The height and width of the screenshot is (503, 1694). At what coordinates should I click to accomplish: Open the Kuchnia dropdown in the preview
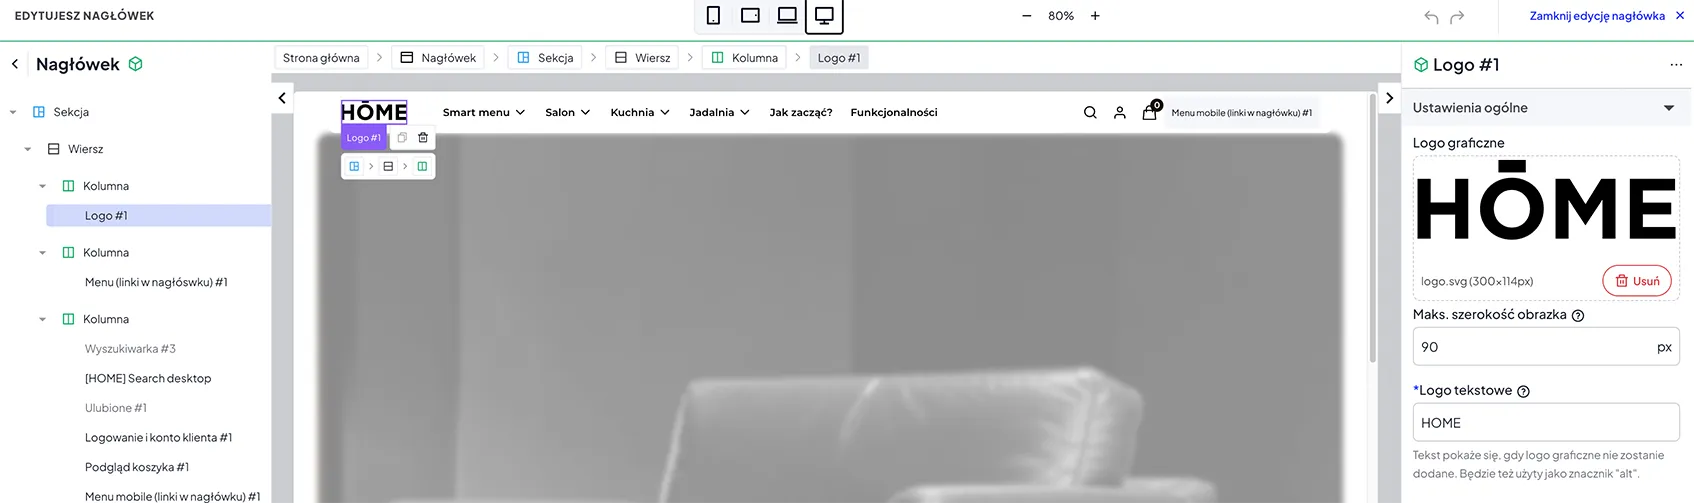pos(640,112)
